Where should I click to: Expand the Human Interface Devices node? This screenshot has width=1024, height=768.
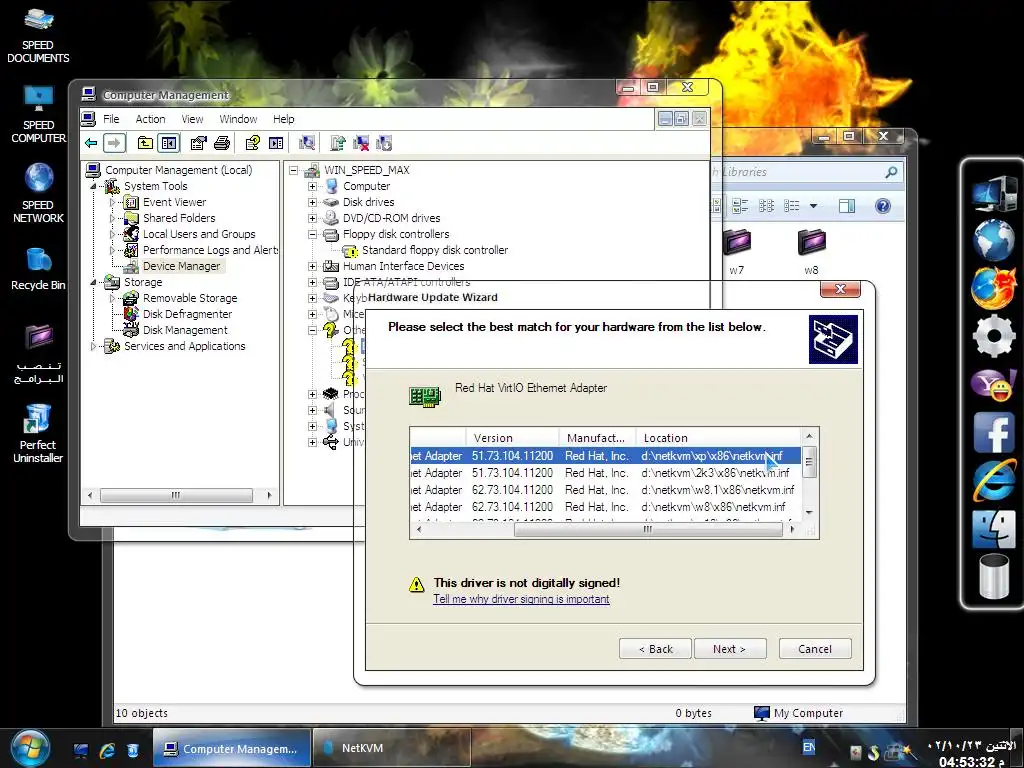click(x=312, y=266)
